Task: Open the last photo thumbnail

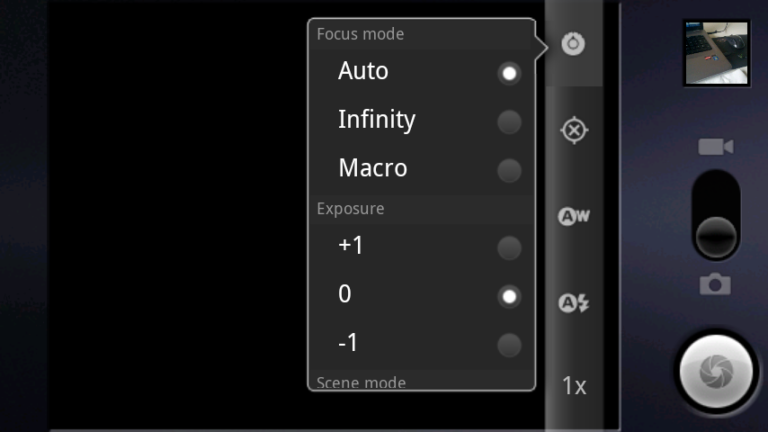Action: click(716, 53)
